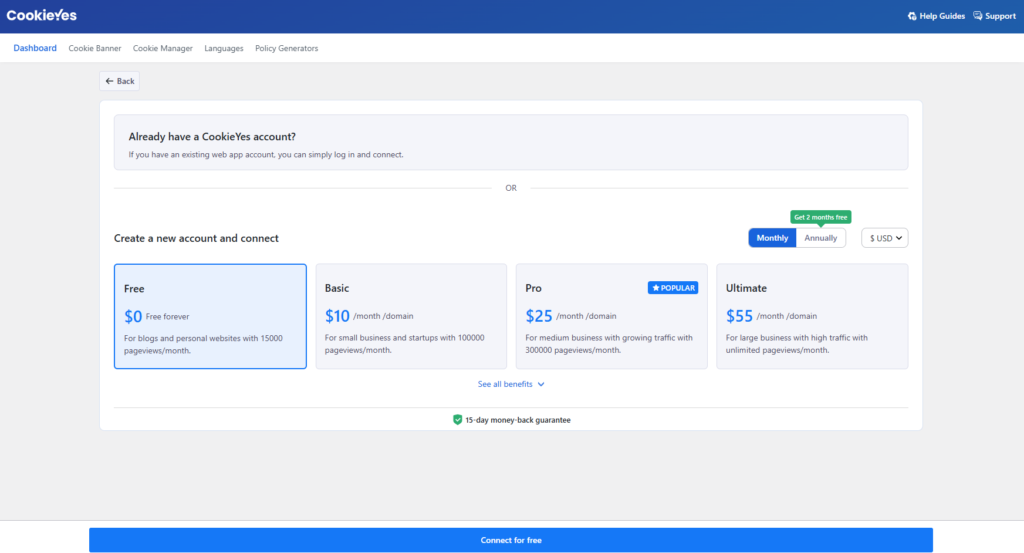
Task: Click the text about 300000 pageviews/month
Action: [609, 344]
